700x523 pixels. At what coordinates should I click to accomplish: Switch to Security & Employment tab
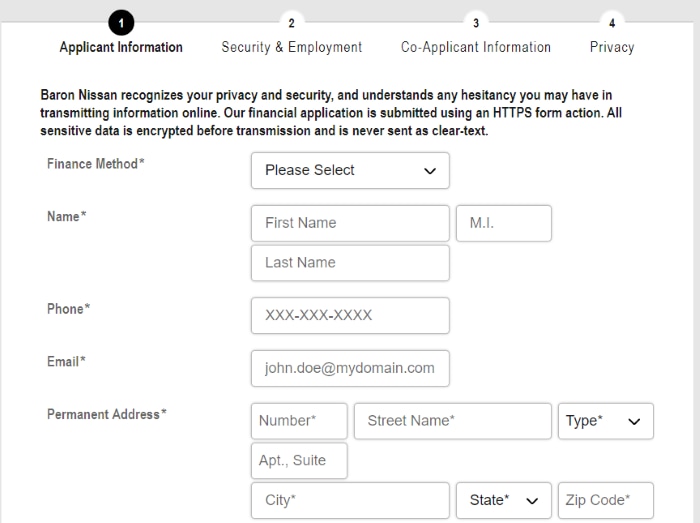click(x=292, y=47)
